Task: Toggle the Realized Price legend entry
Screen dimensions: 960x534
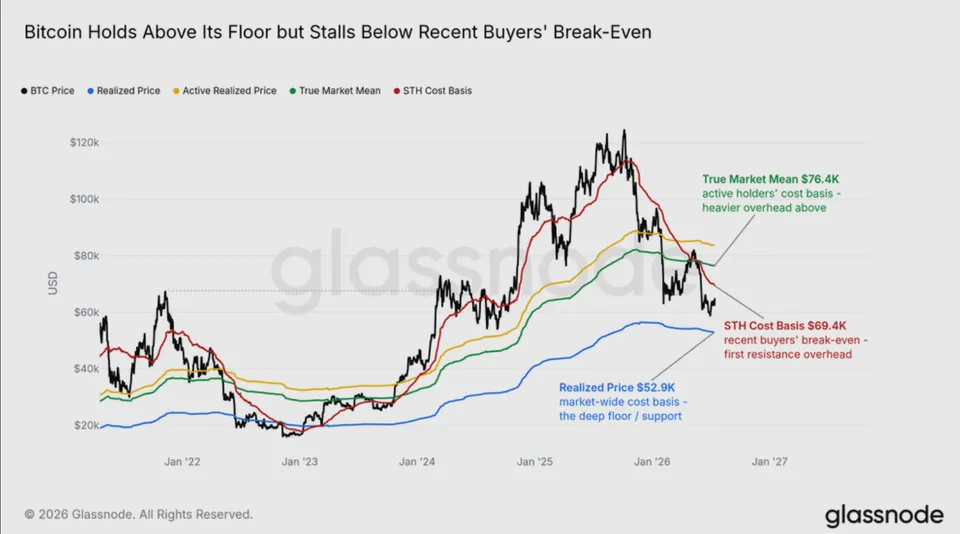Action: (124, 91)
